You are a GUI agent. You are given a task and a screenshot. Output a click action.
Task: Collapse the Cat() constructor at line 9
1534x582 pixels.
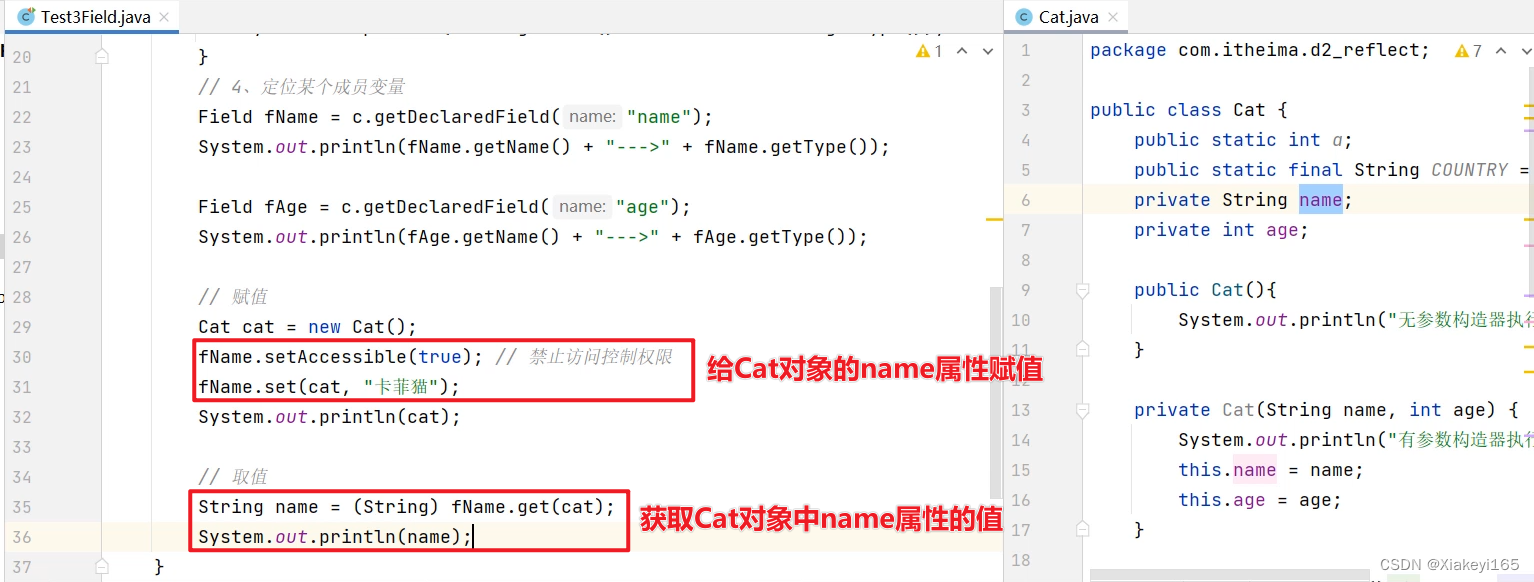point(1081,290)
